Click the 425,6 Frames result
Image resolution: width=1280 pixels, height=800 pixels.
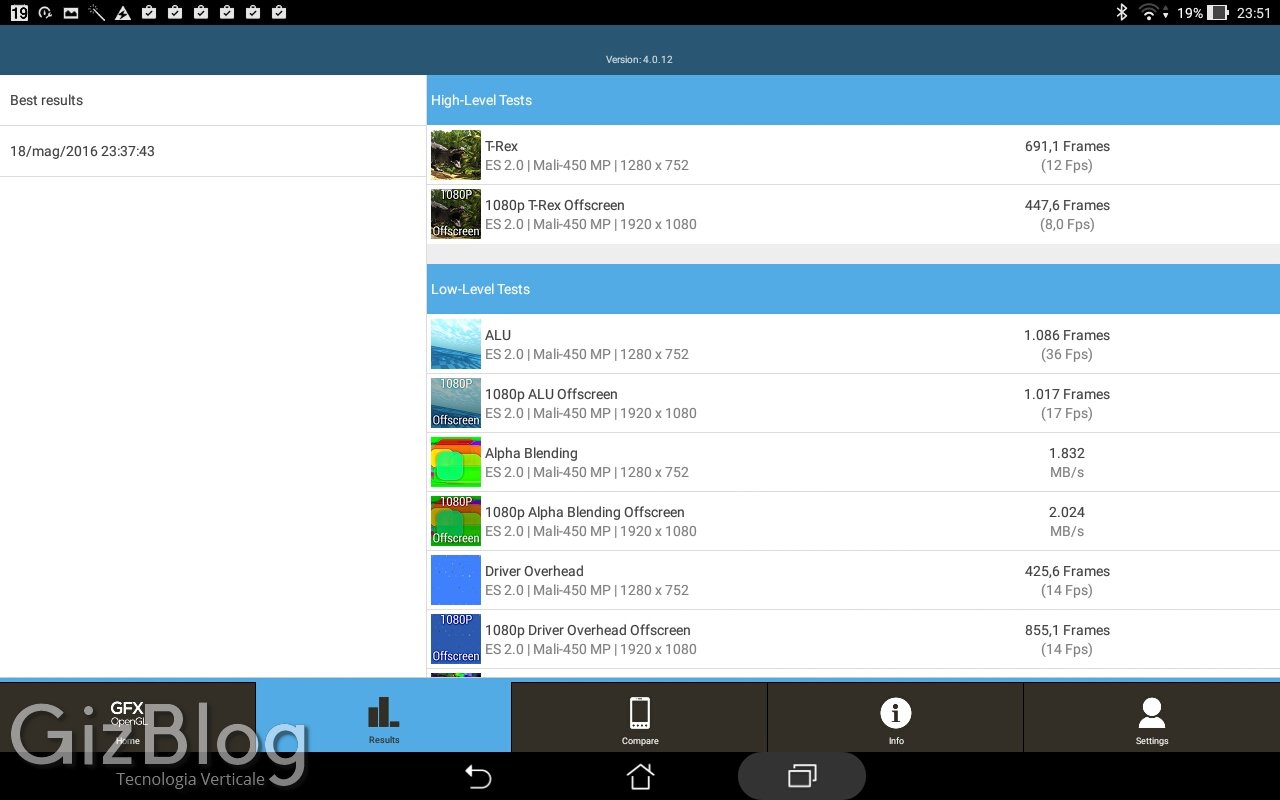tap(1067, 571)
